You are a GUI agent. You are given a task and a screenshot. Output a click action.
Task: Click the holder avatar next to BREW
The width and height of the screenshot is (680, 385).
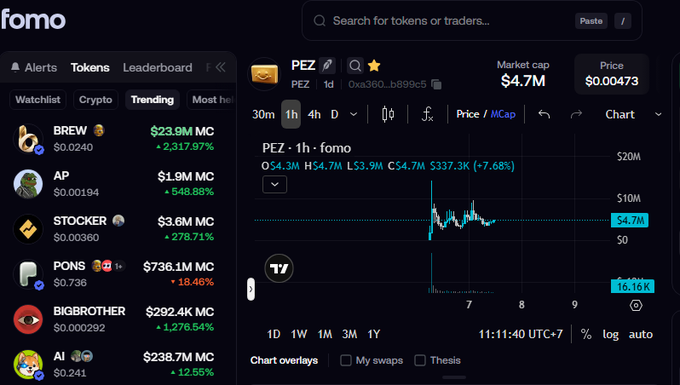click(99, 131)
